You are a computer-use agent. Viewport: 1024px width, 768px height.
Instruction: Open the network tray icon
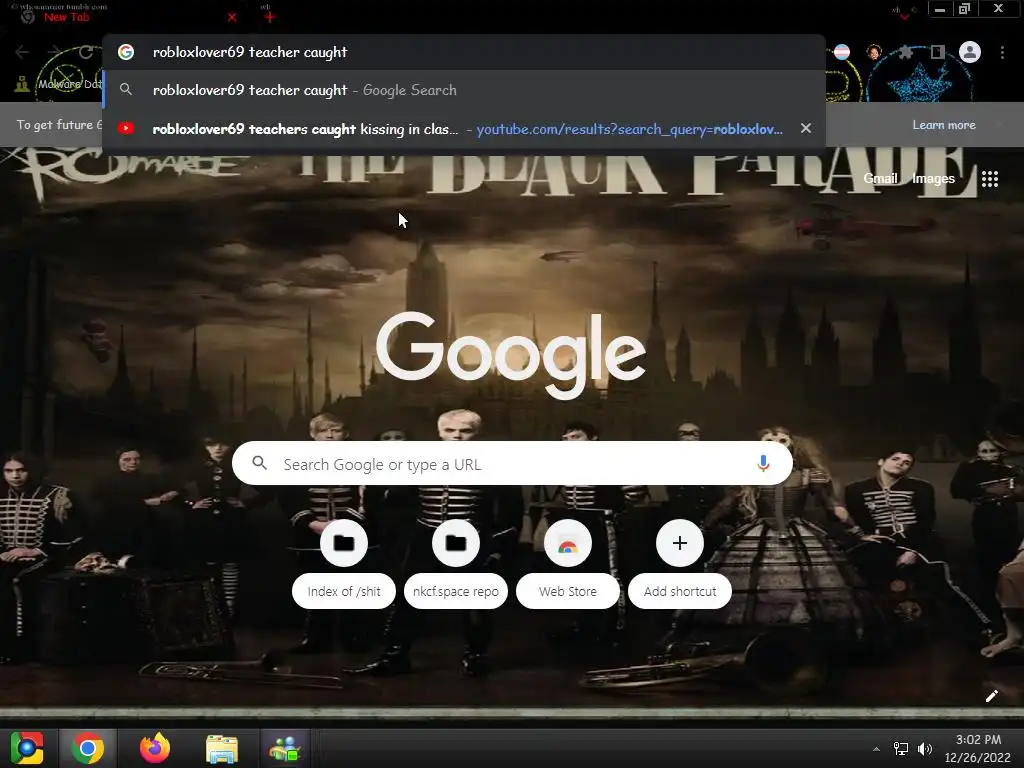pos(901,748)
